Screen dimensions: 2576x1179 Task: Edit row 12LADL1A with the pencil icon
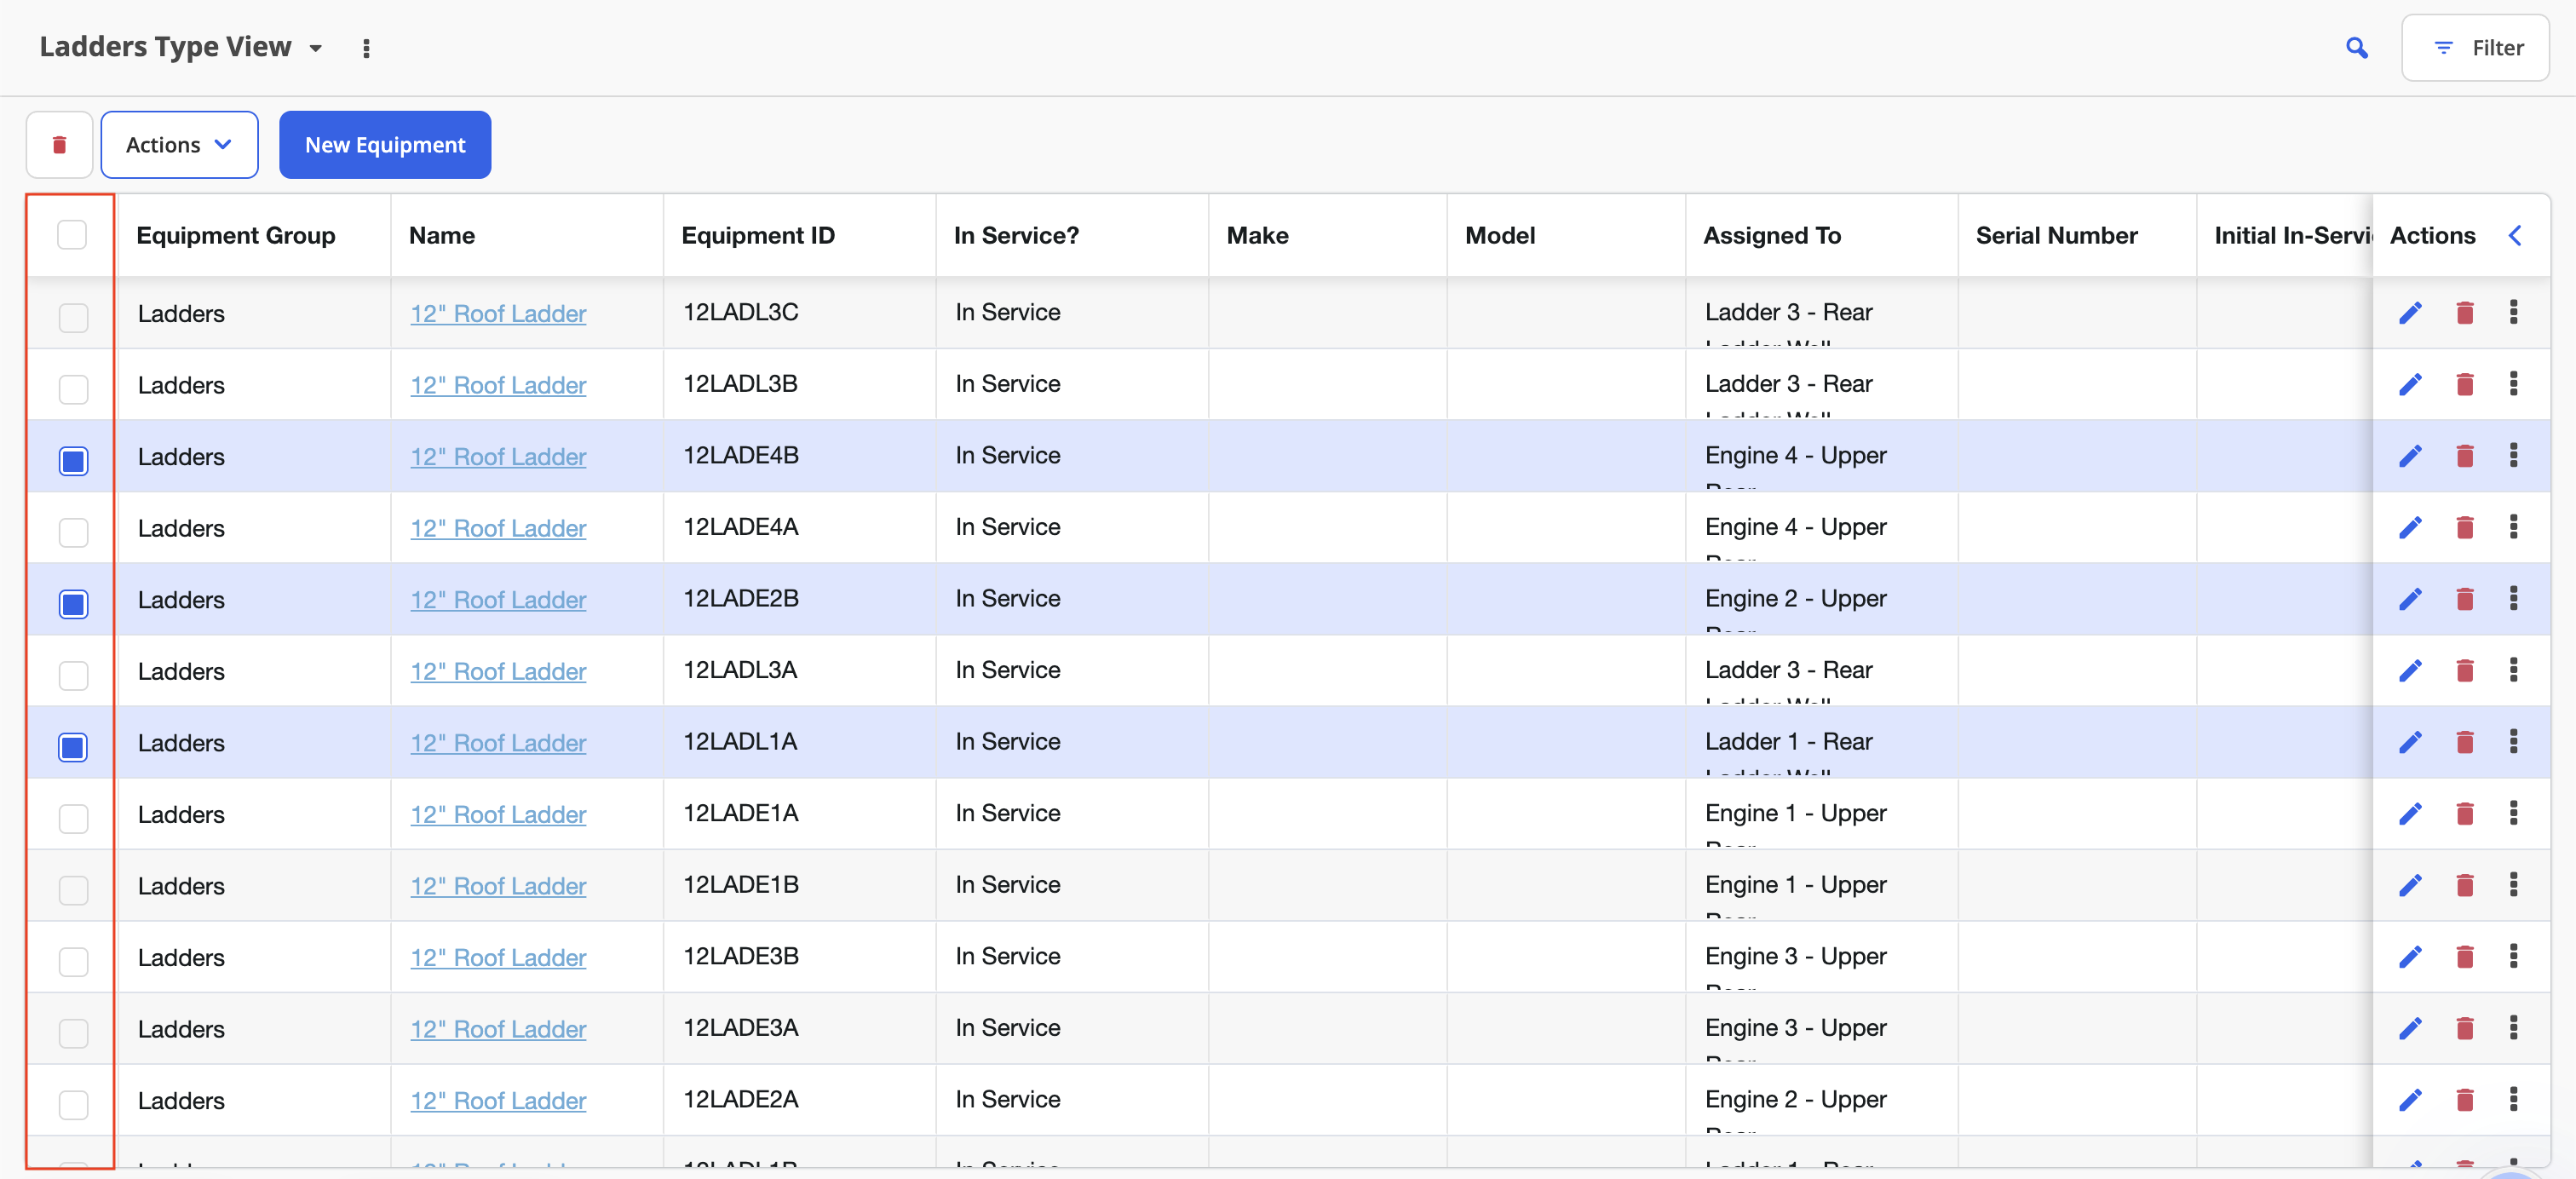coord(2410,742)
